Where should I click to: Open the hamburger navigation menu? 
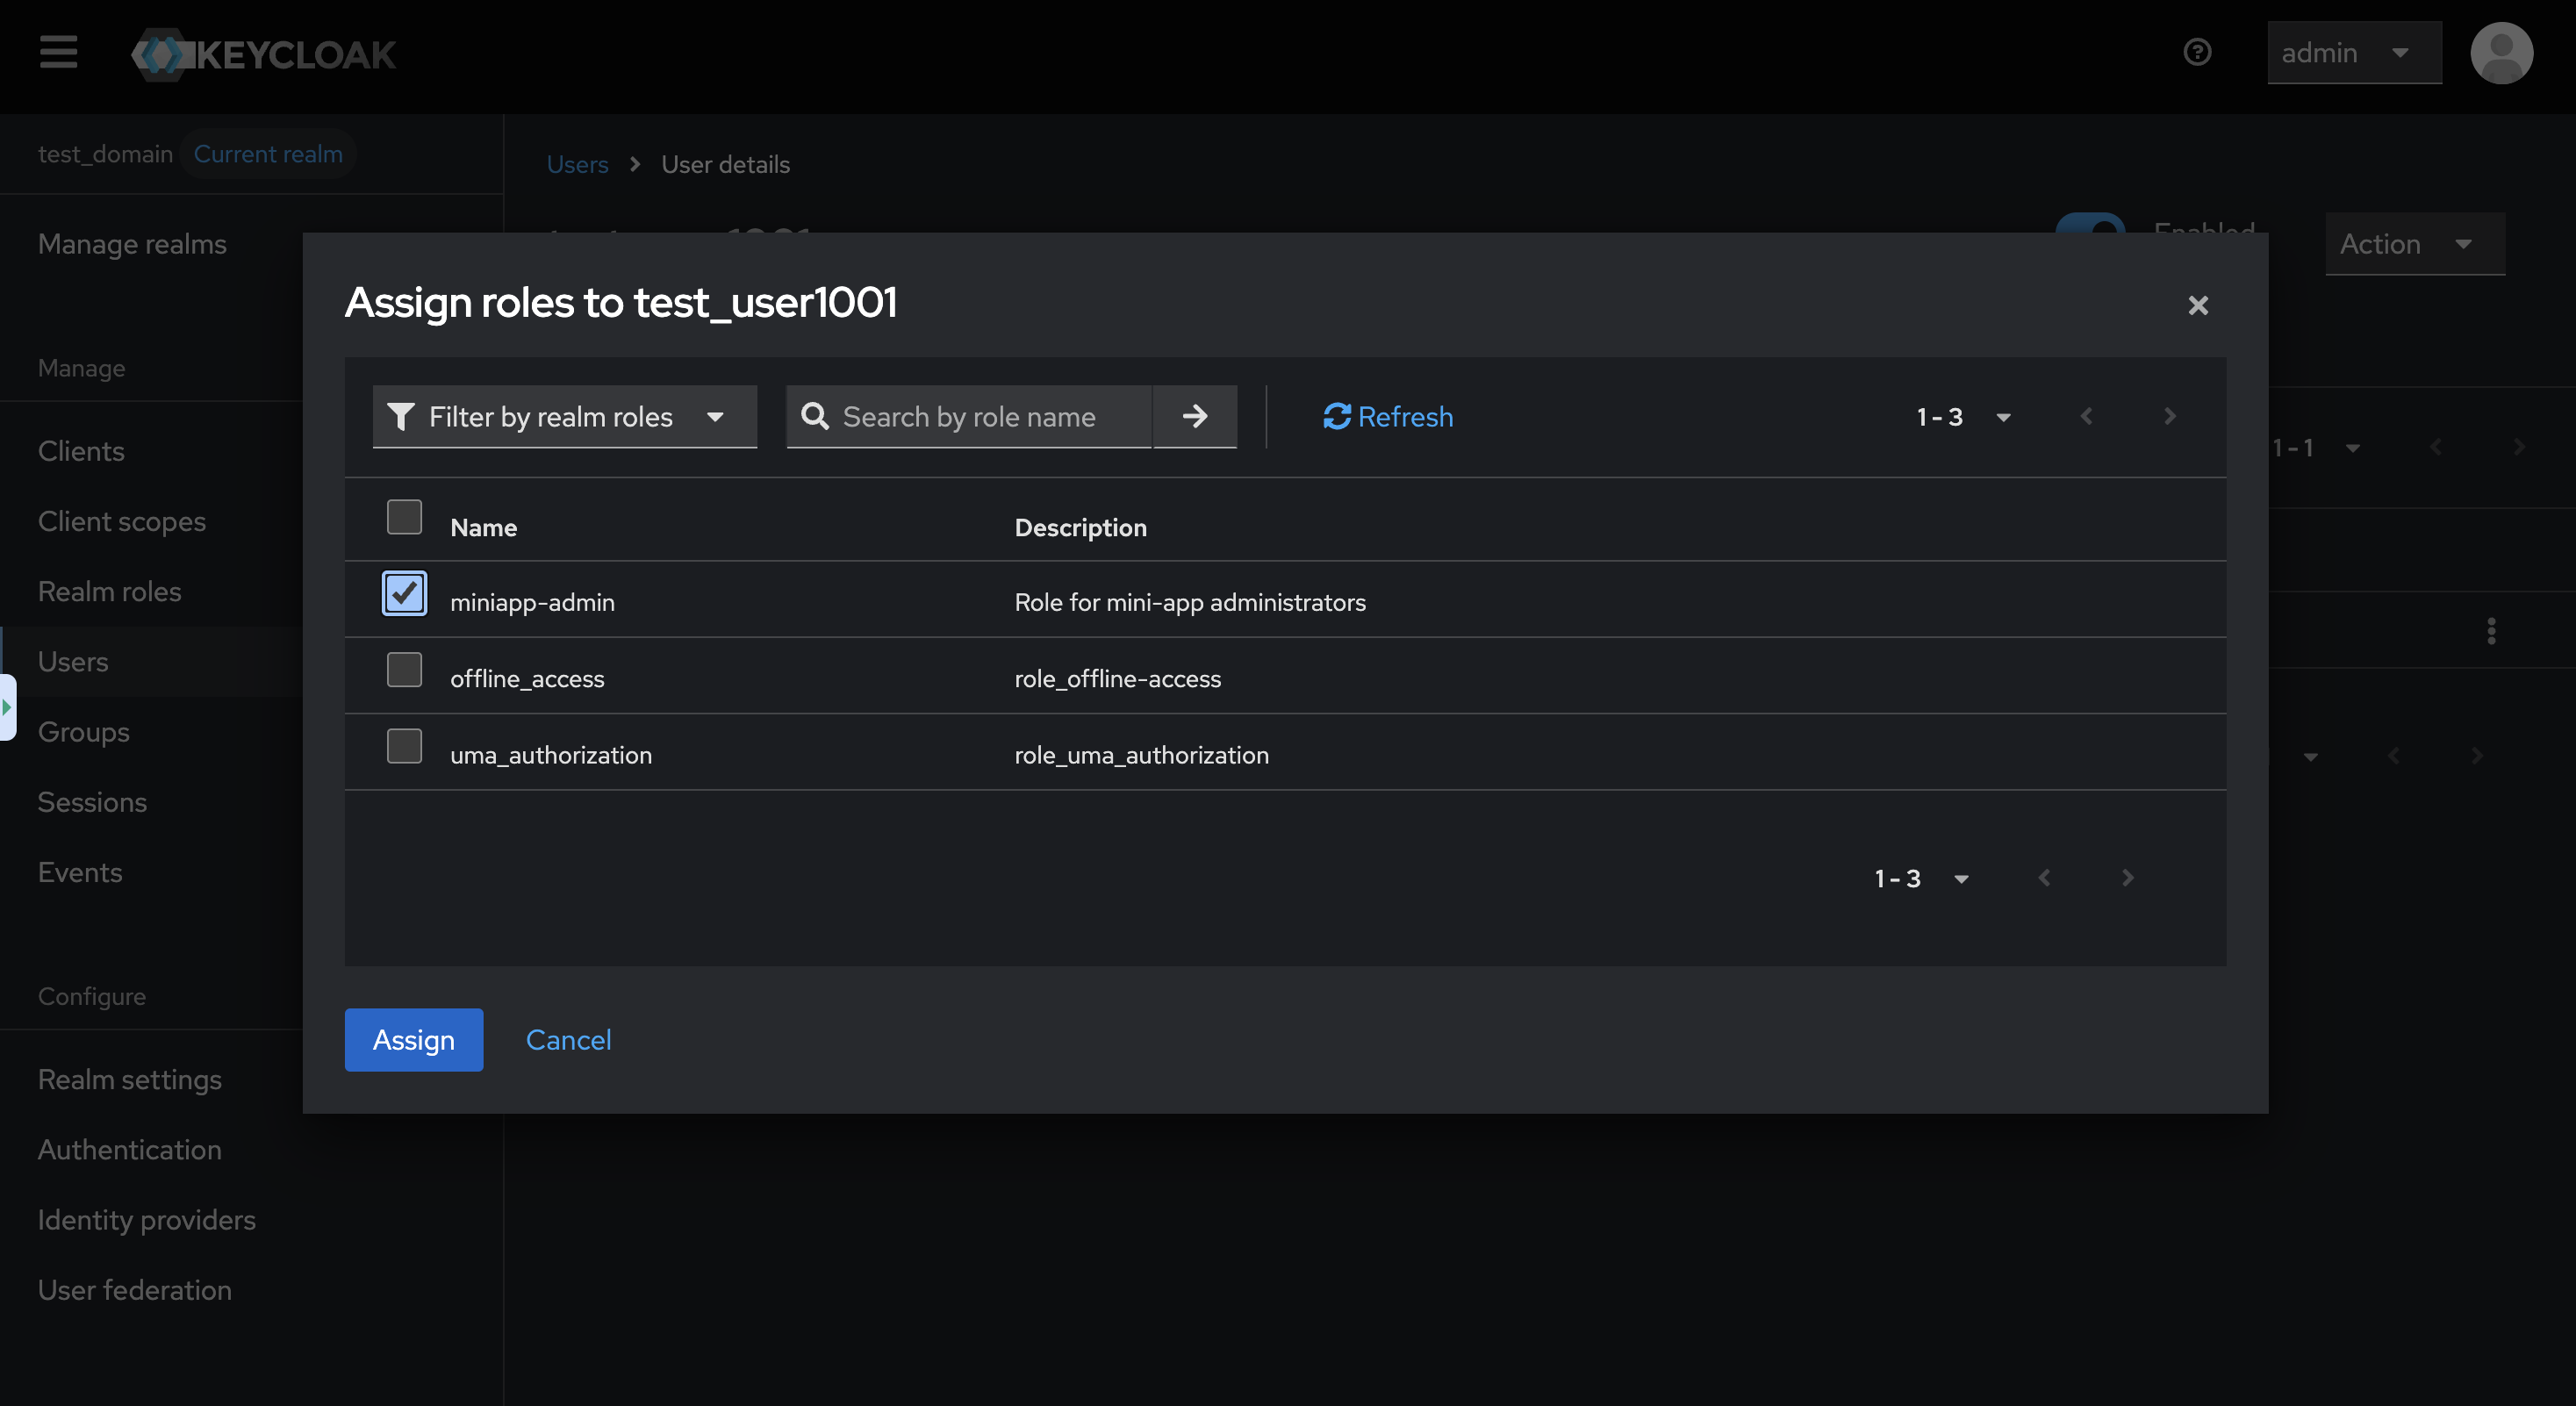click(x=58, y=52)
